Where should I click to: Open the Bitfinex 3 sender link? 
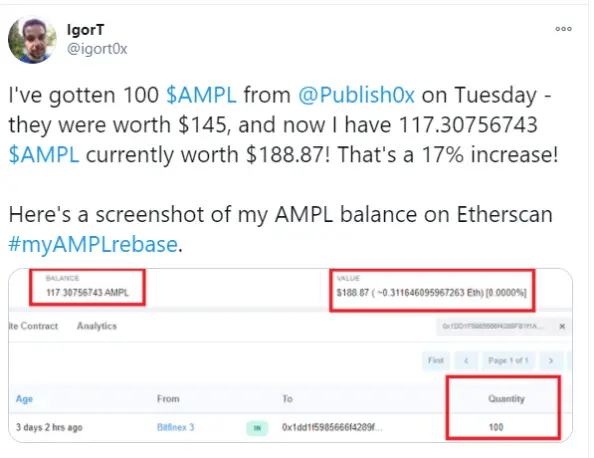[175, 427]
